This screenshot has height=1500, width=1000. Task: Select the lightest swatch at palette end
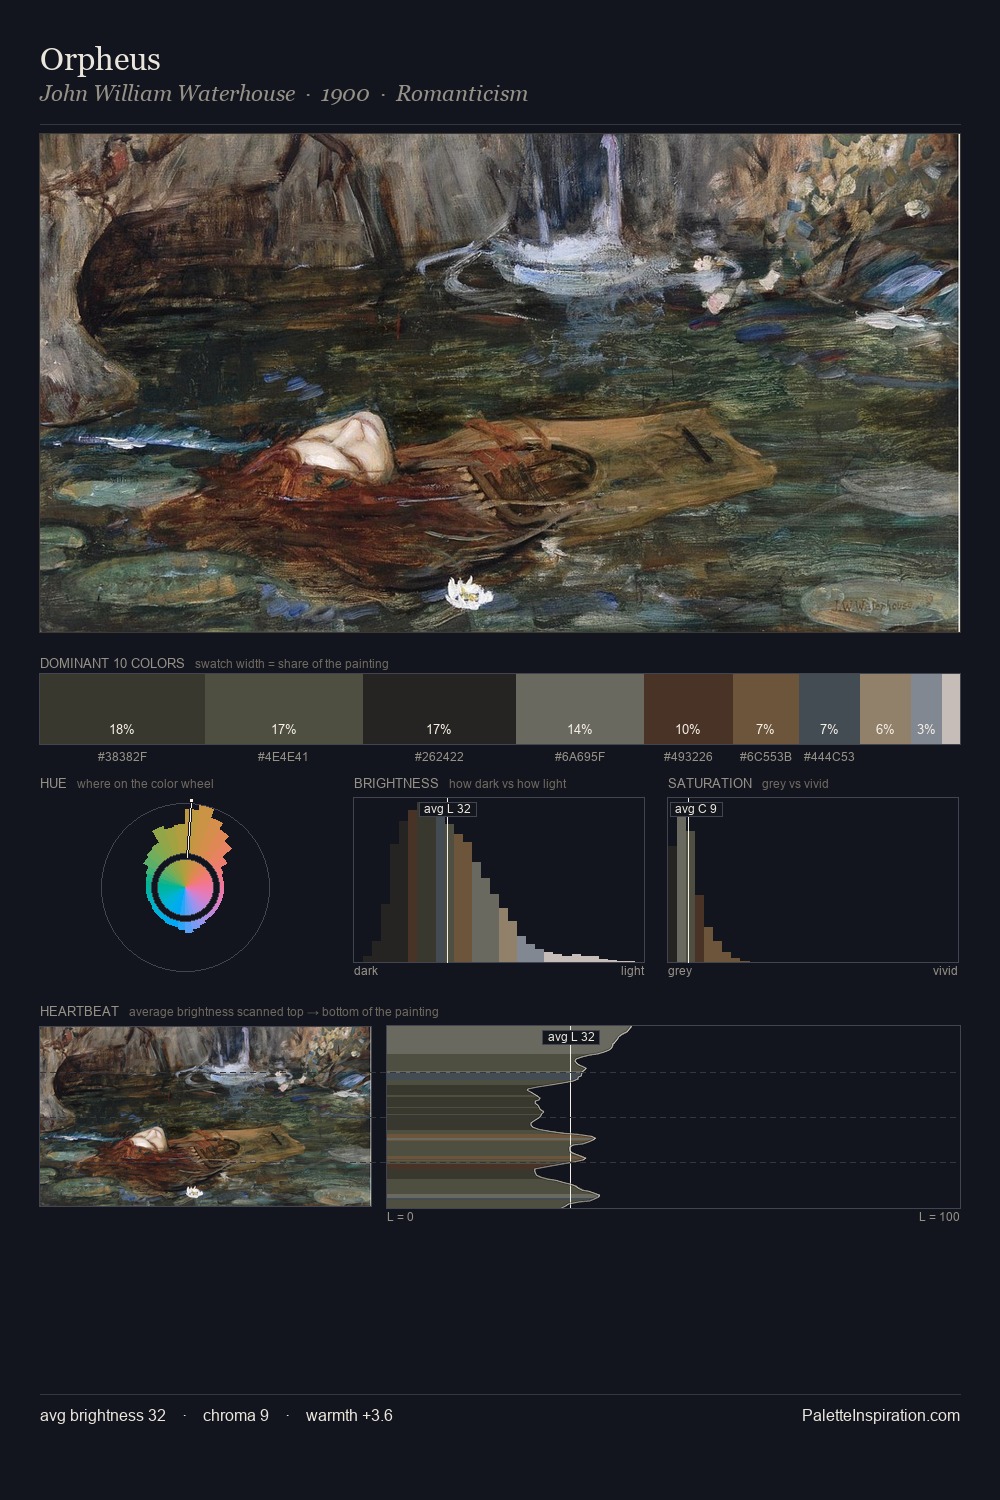(x=951, y=709)
